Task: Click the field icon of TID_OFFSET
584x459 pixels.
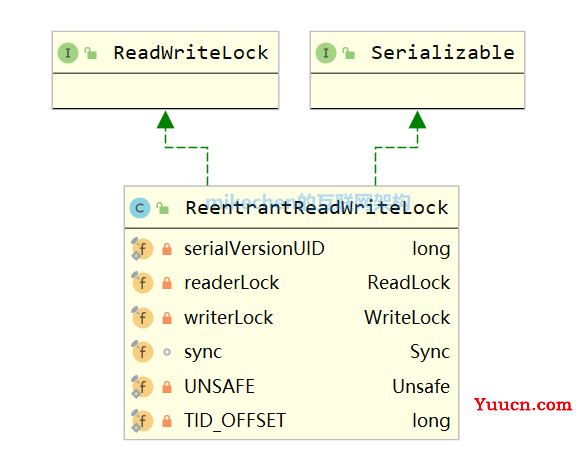Action: click(x=142, y=421)
